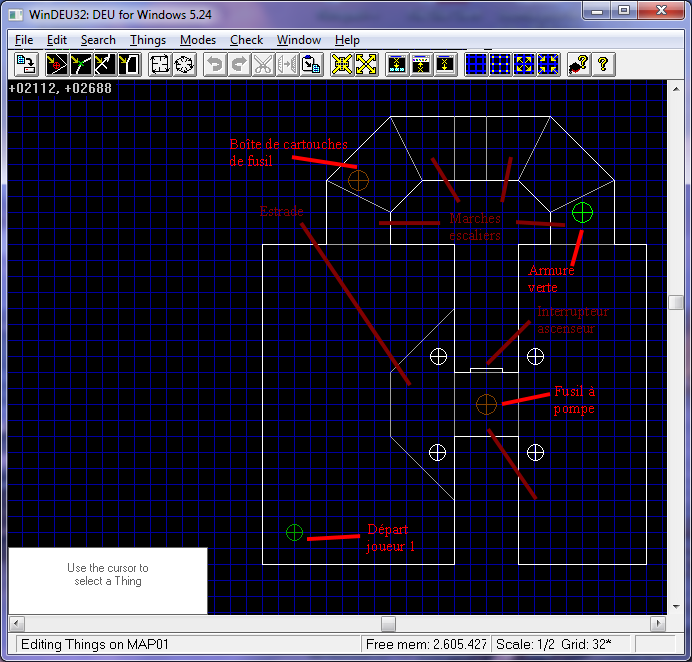692x662 pixels.
Task: Click the horizontal scrollbar thumb
Action: coord(388,624)
